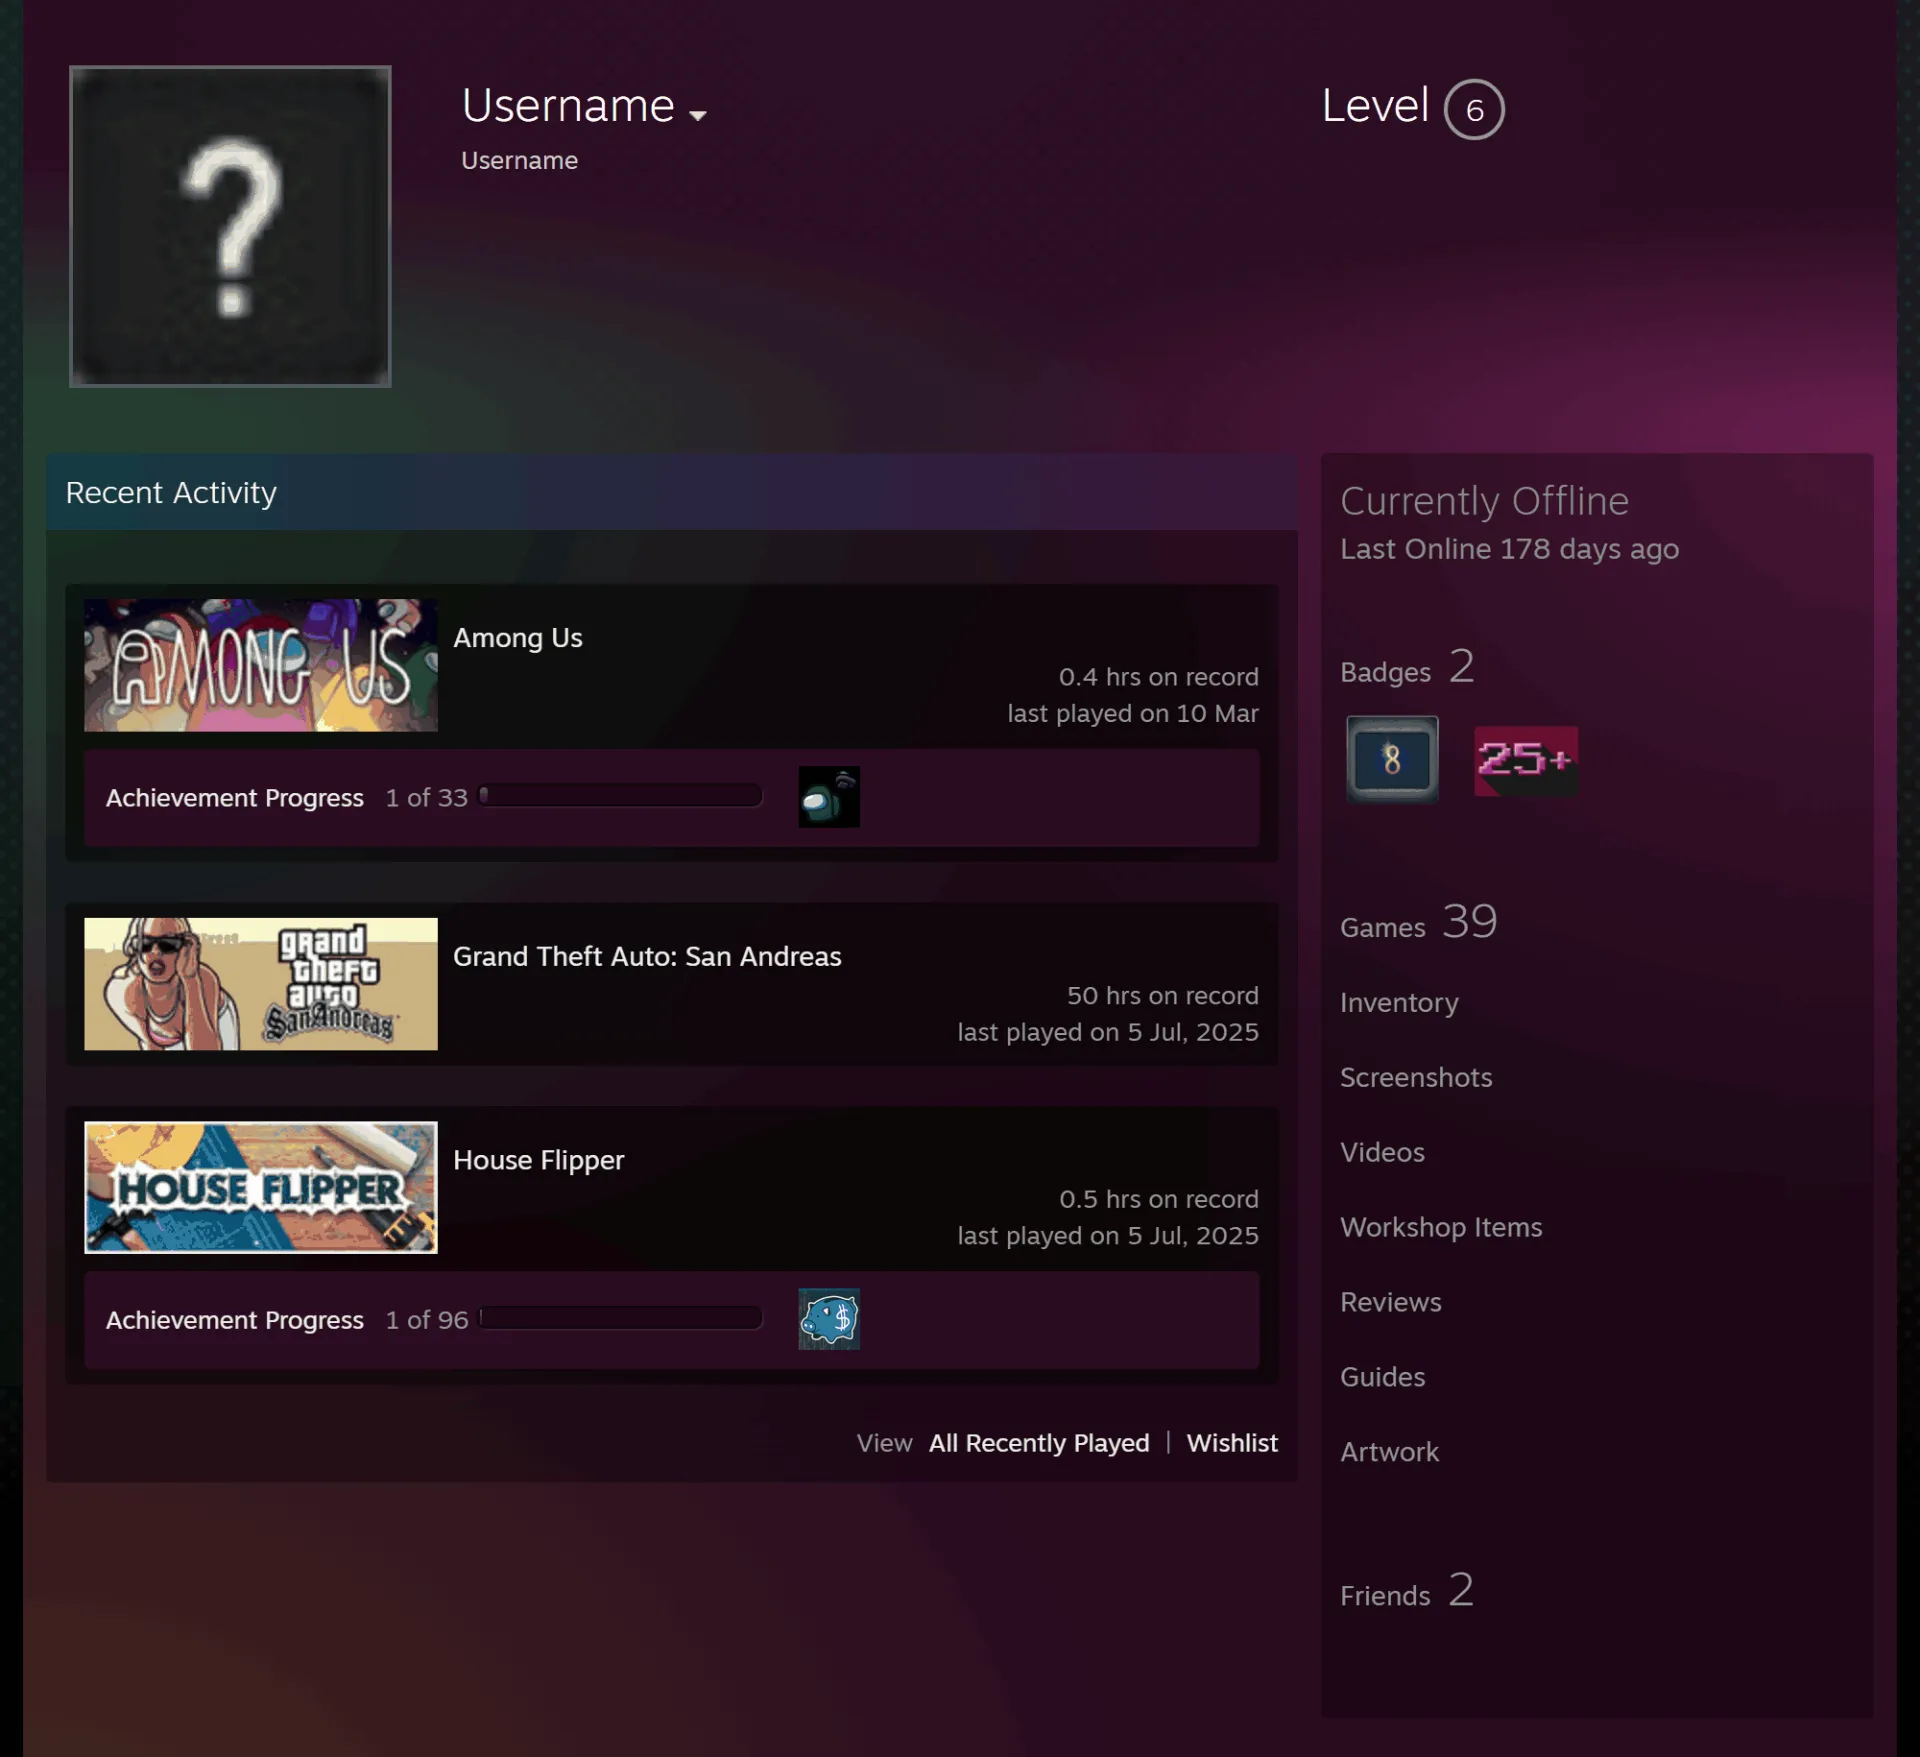The image size is (1920, 1757).
Task: Open Grand Theft Auto: San Andreas title
Action: click(x=647, y=957)
